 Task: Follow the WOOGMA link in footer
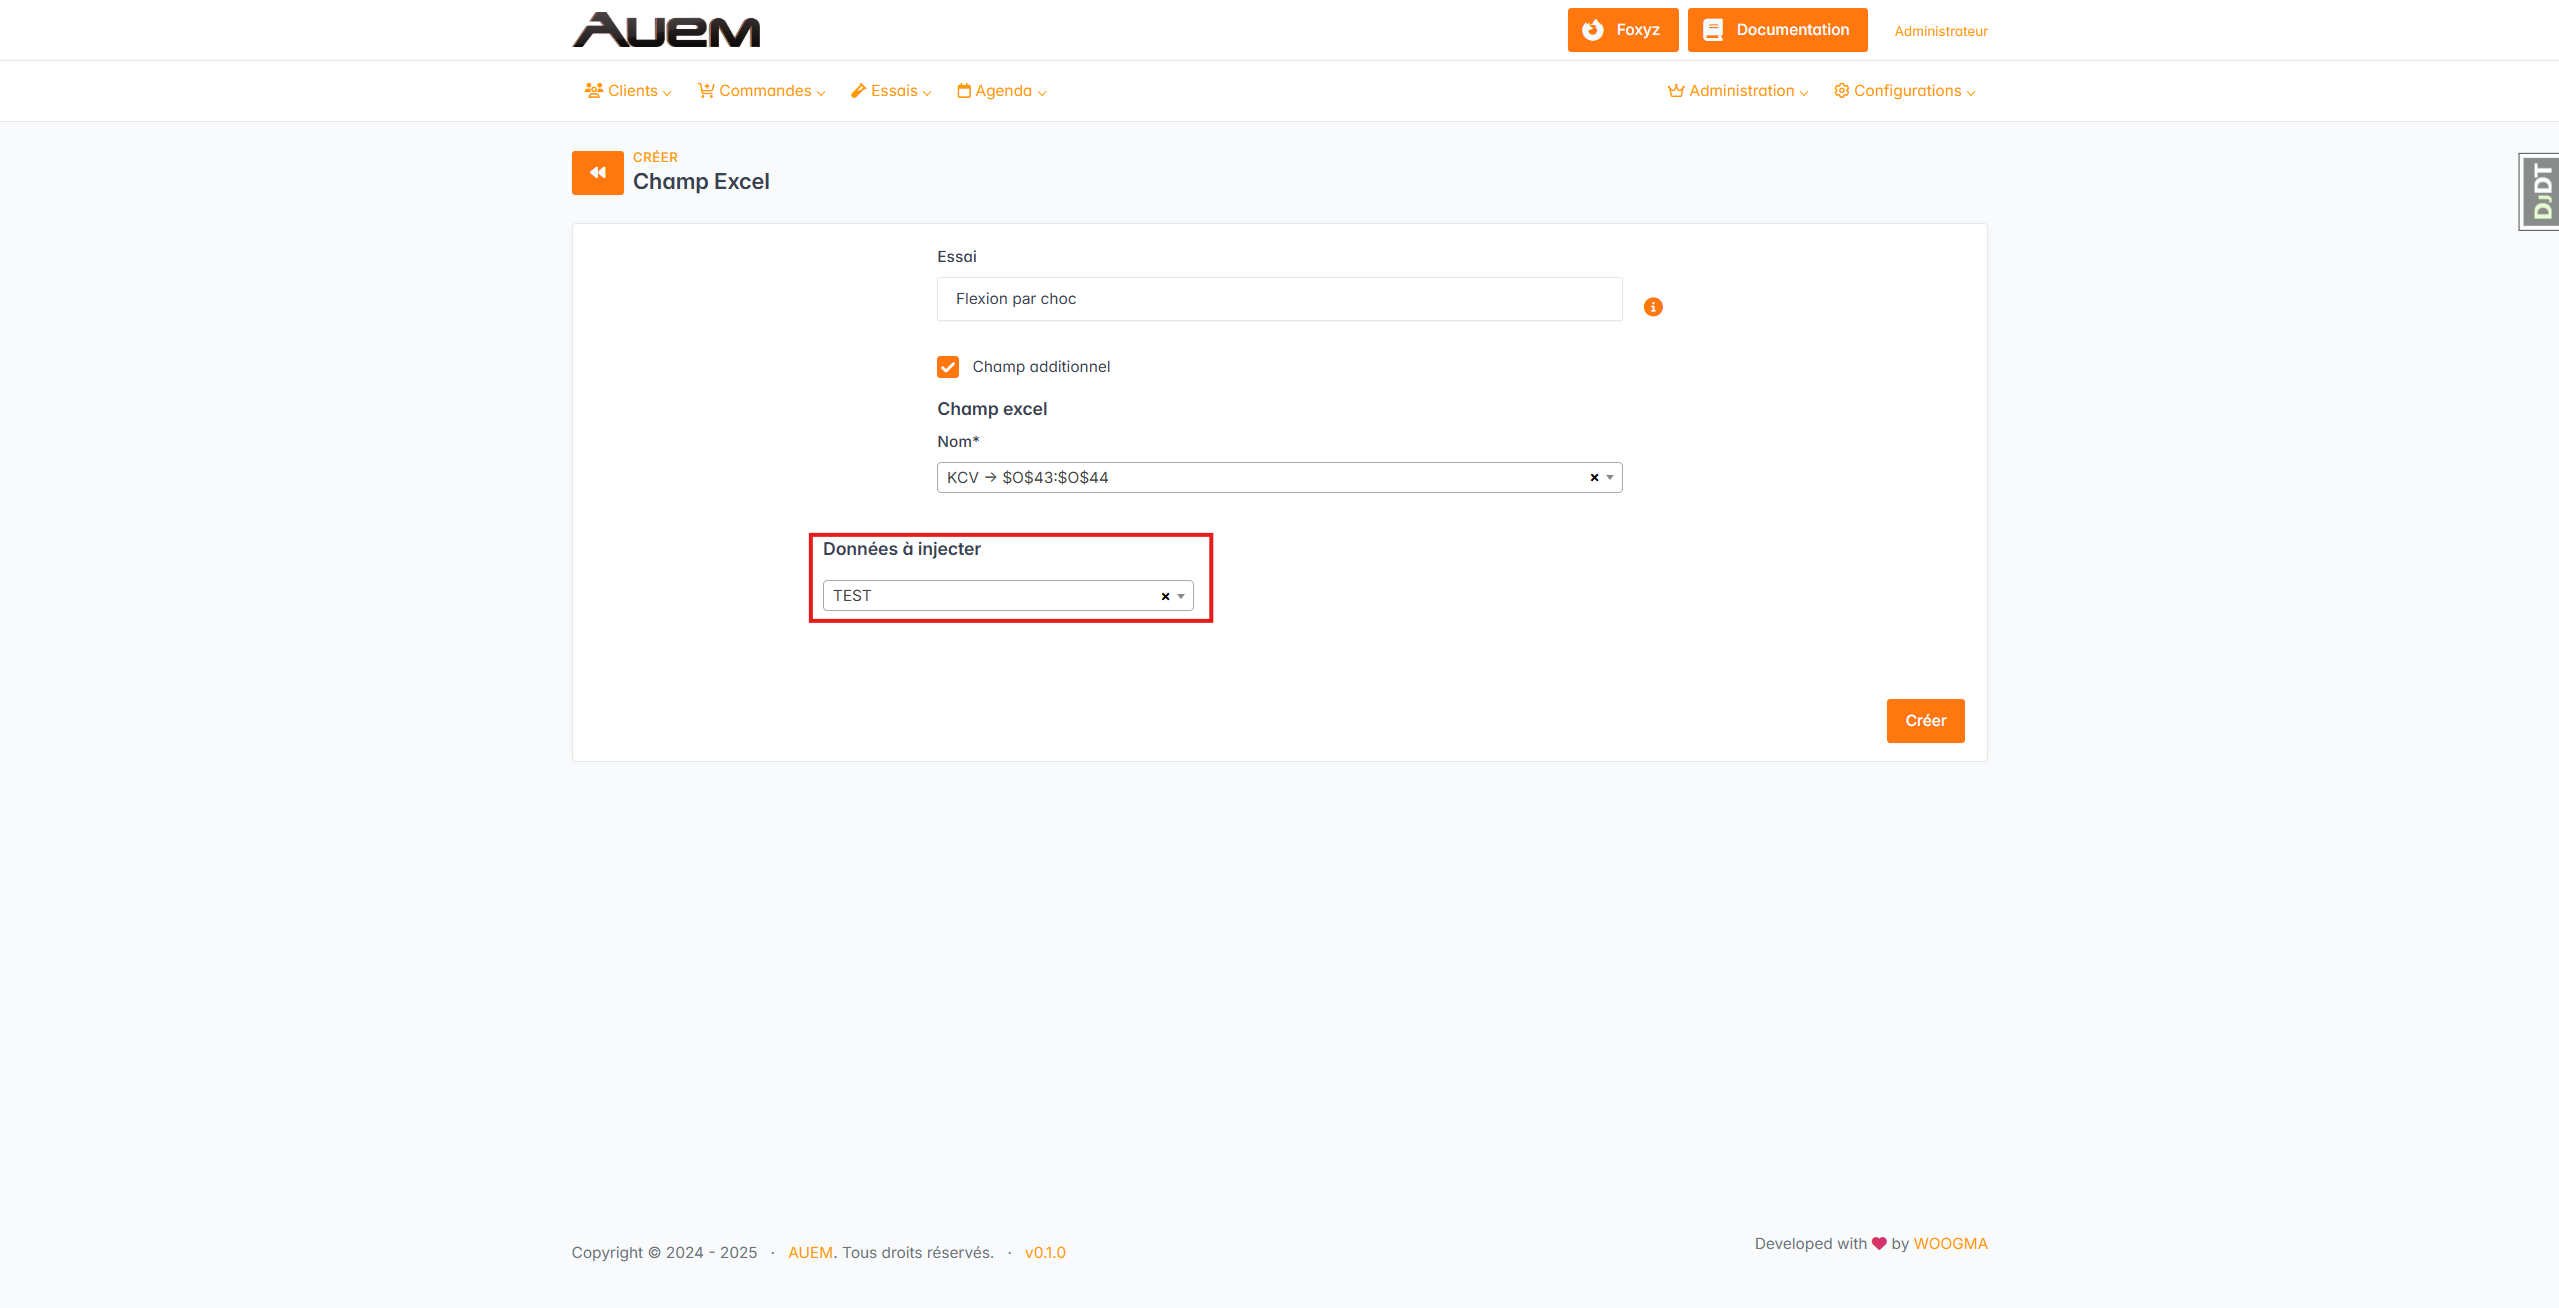[1950, 1244]
